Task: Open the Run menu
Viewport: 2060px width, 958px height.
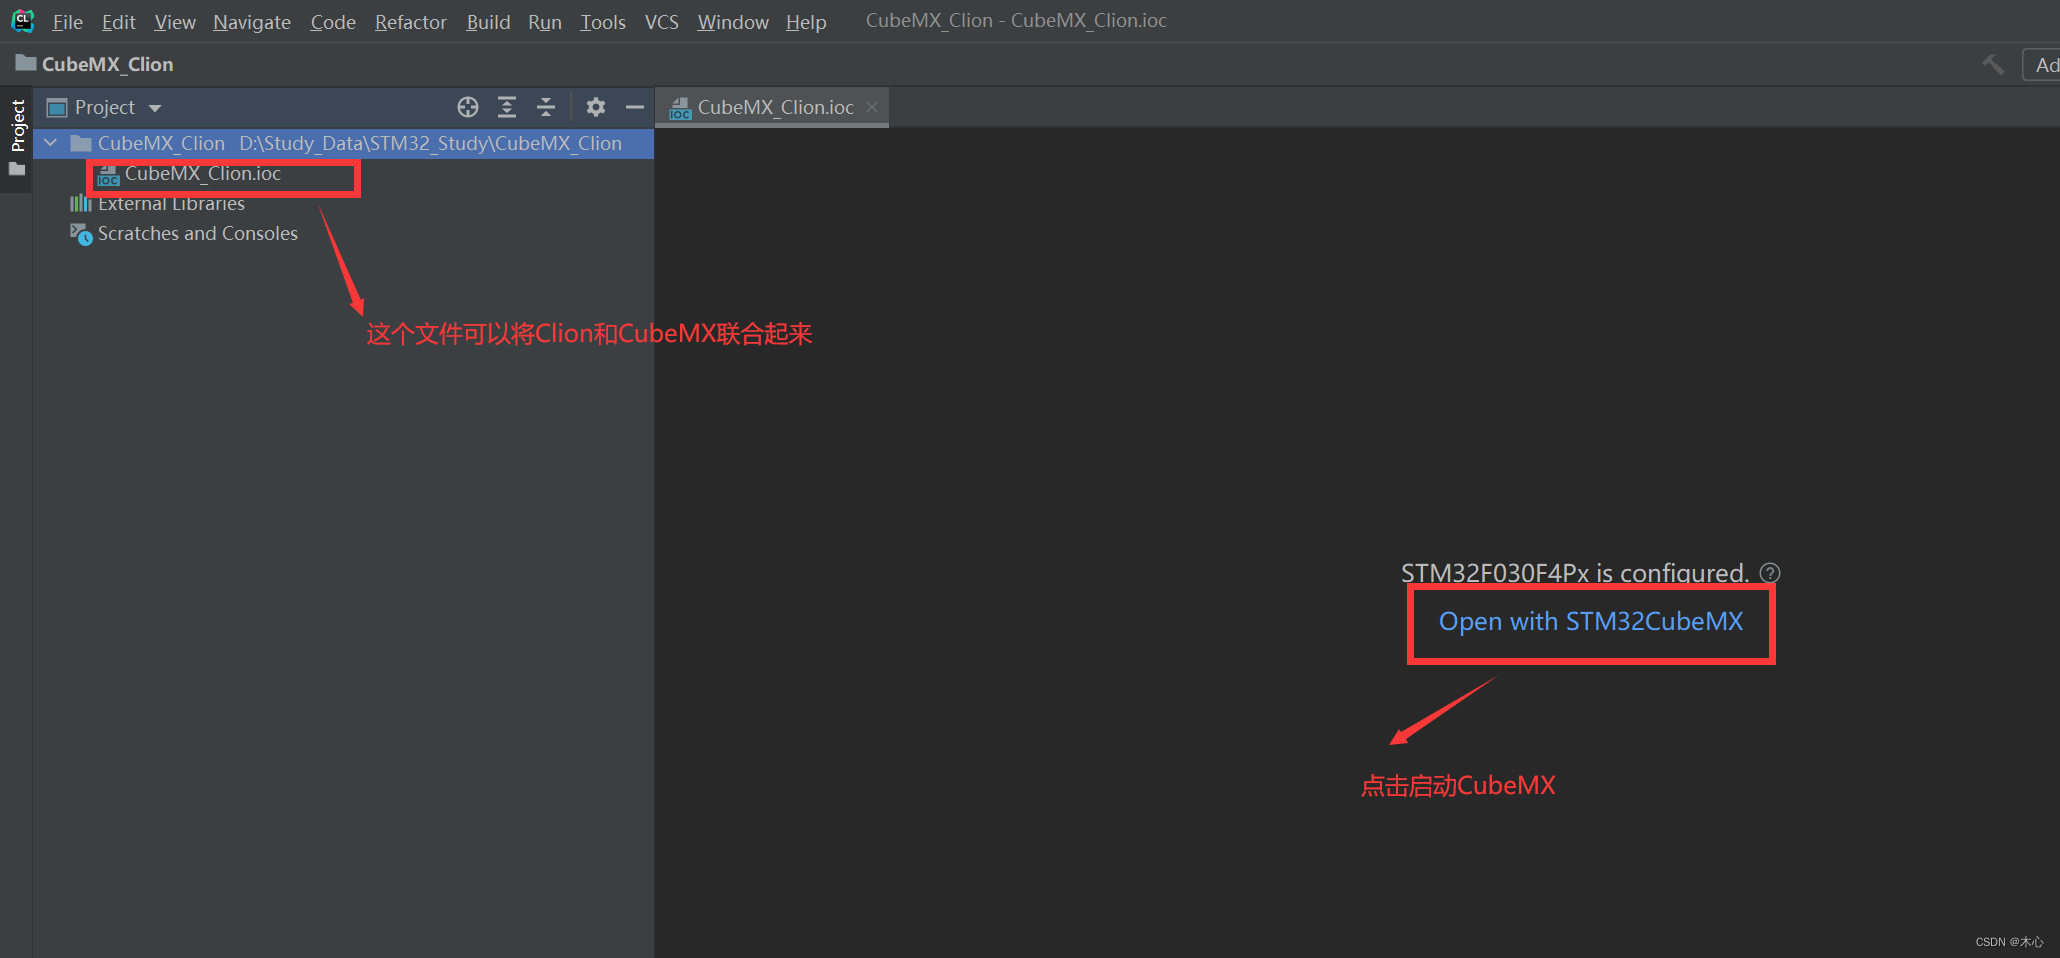Action: tap(545, 22)
